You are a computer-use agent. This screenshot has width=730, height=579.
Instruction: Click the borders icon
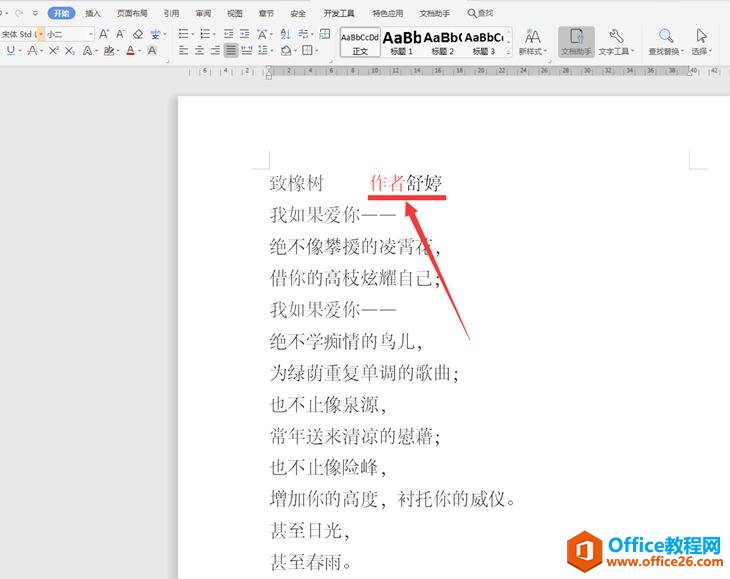(307, 50)
